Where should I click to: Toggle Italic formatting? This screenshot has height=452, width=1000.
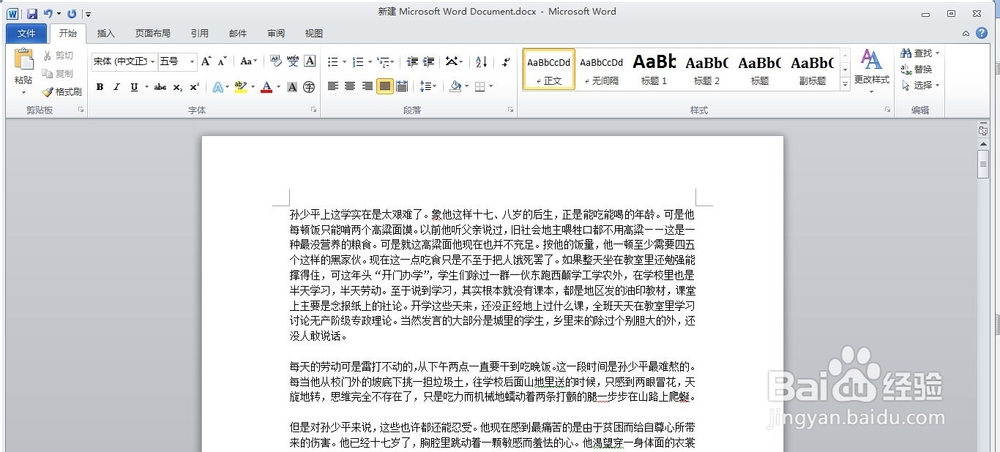(116, 87)
